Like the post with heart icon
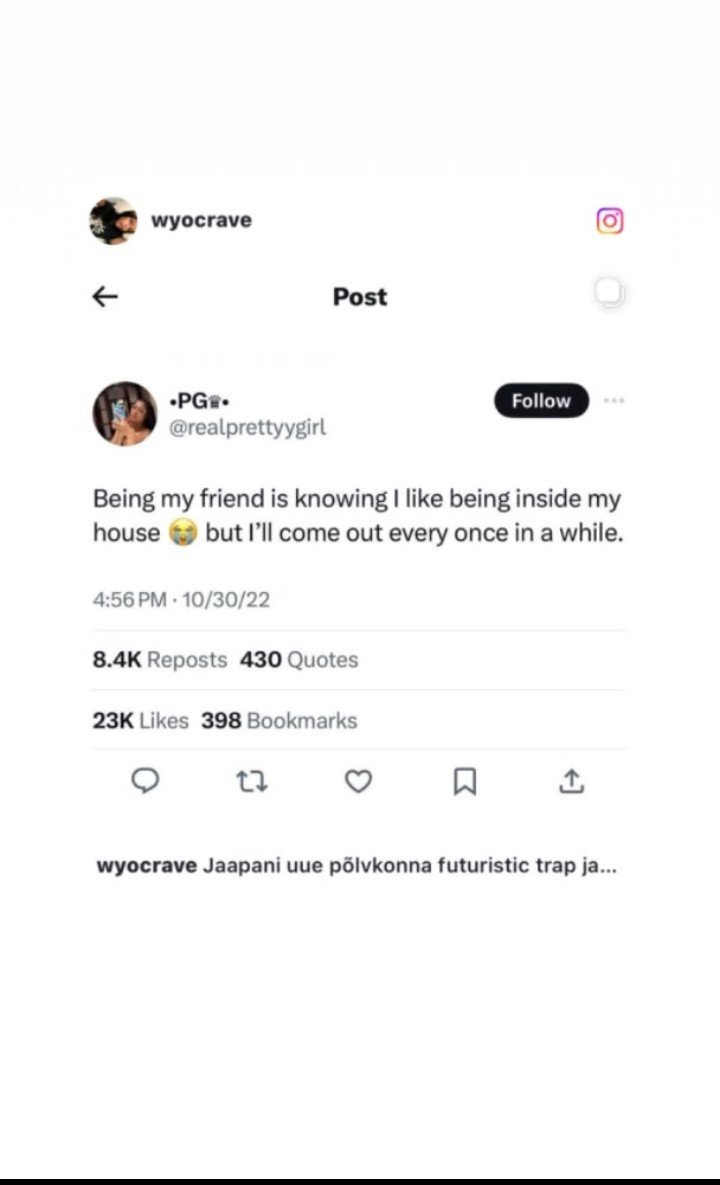This screenshot has width=720, height=1185. [x=358, y=781]
